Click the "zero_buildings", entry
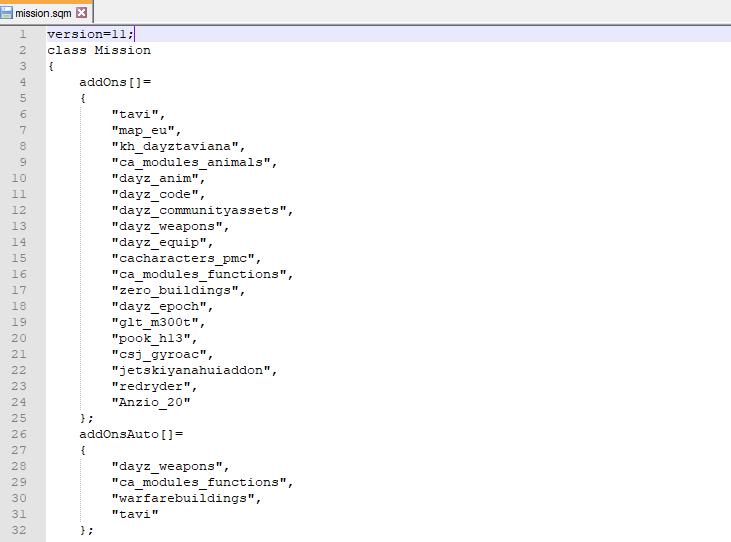 click(178, 290)
